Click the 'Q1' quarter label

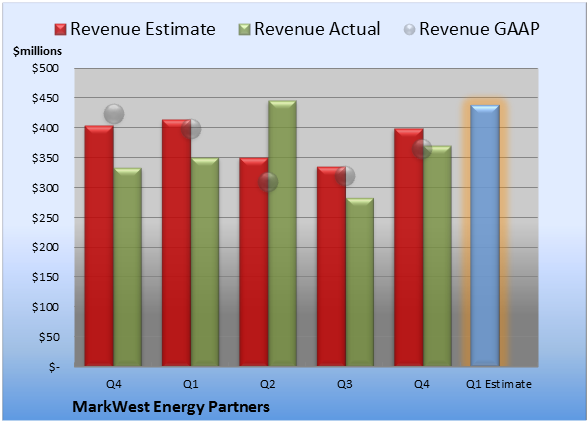pyautogui.click(x=190, y=384)
